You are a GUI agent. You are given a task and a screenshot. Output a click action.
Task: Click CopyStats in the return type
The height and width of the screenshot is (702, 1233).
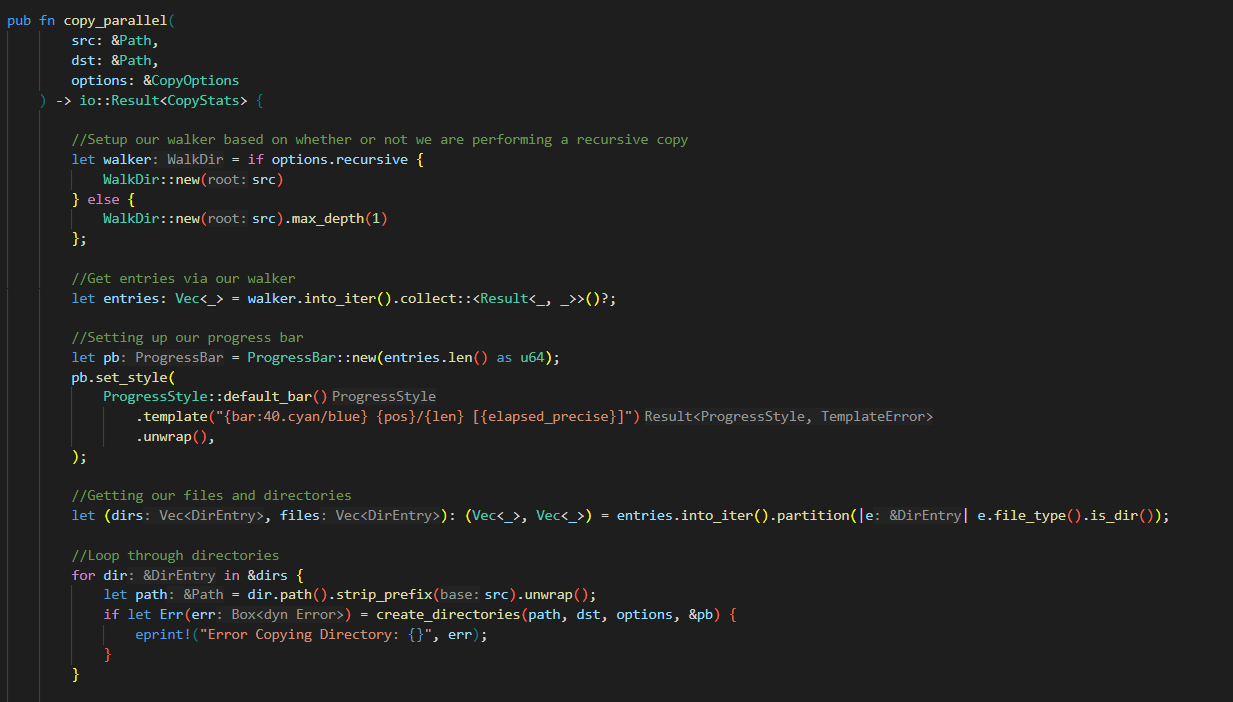[x=205, y=100]
